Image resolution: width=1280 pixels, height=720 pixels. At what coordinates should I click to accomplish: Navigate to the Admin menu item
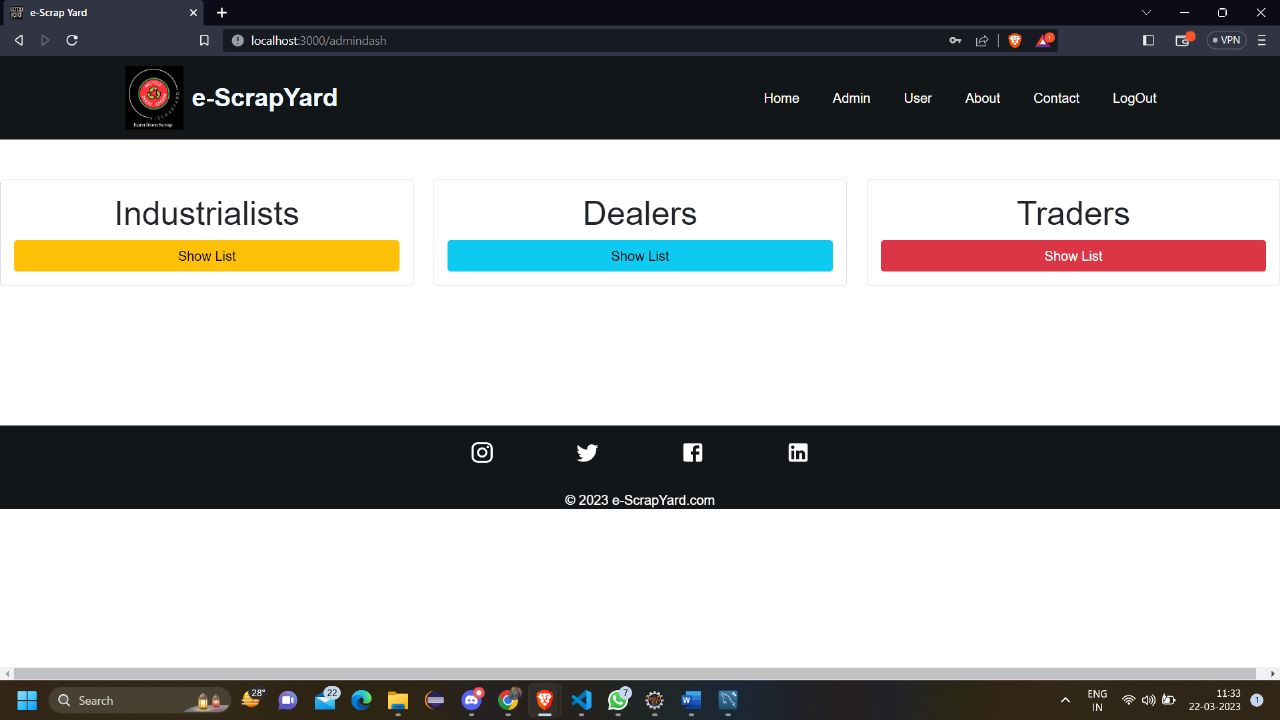[851, 98]
